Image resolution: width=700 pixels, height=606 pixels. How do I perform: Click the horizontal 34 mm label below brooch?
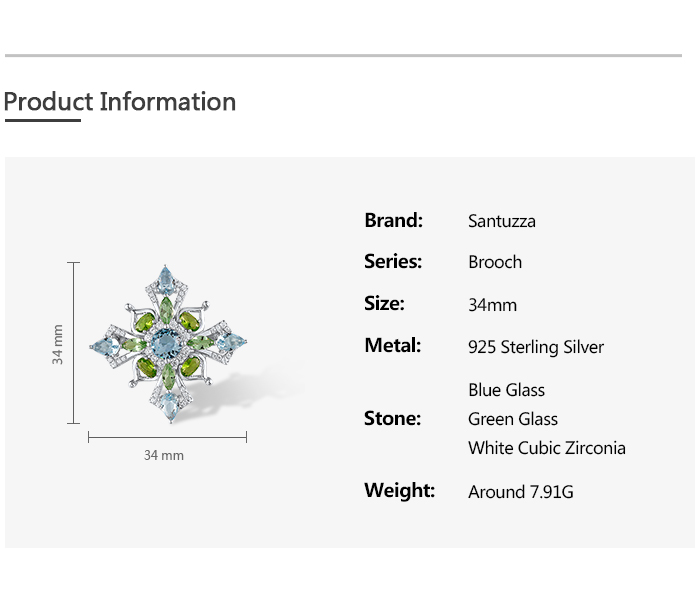pyautogui.click(x=164, y=455)
